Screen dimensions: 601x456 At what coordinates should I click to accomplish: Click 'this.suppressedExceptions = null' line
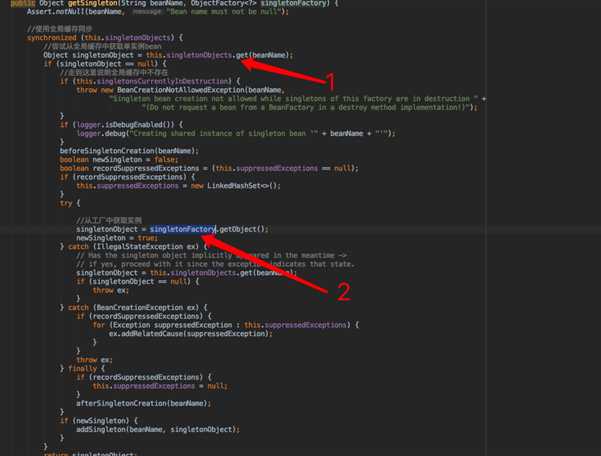[x=160, y=386]
